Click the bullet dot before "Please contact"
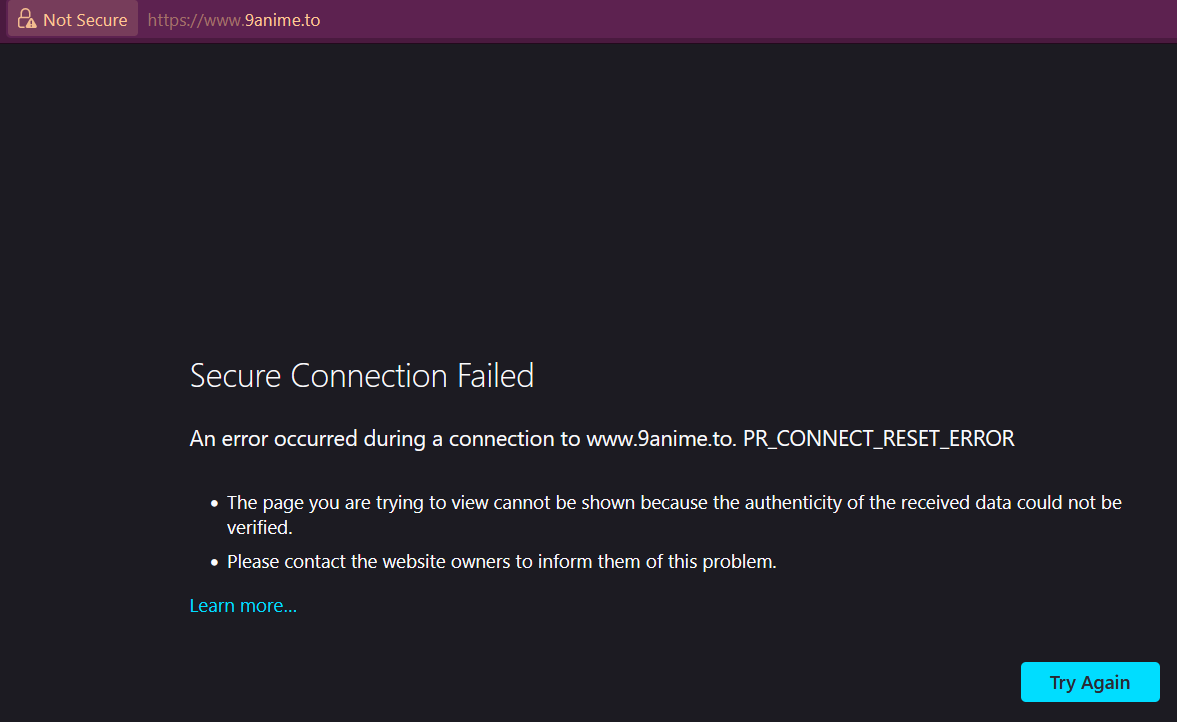 pyautogui.click(x=214, y=563)
